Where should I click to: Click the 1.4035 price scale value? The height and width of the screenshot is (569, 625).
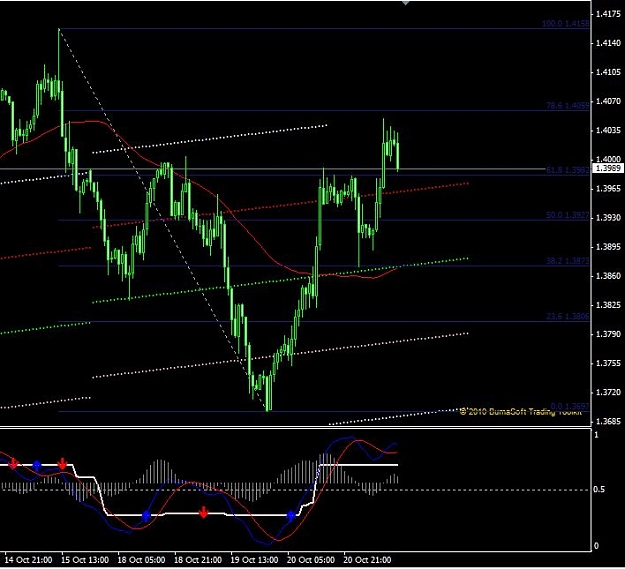tap(608, 130)
